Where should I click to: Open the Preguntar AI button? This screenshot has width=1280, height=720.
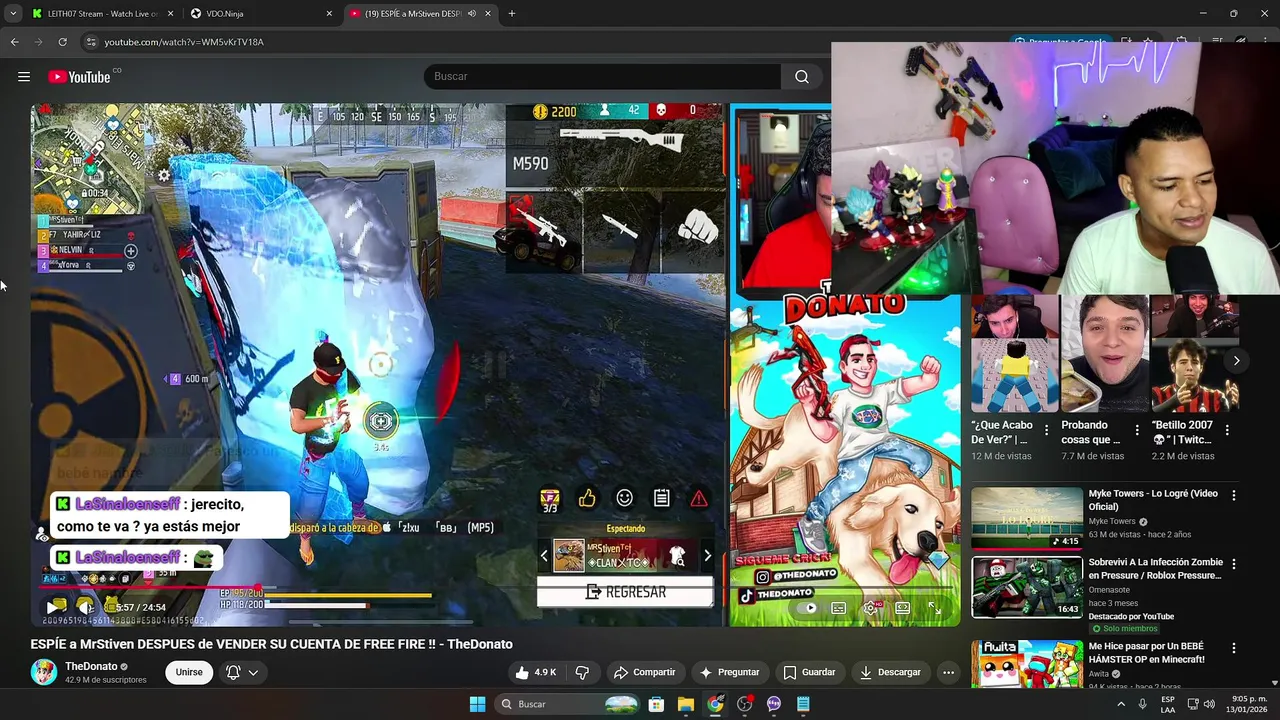(729, 672)
